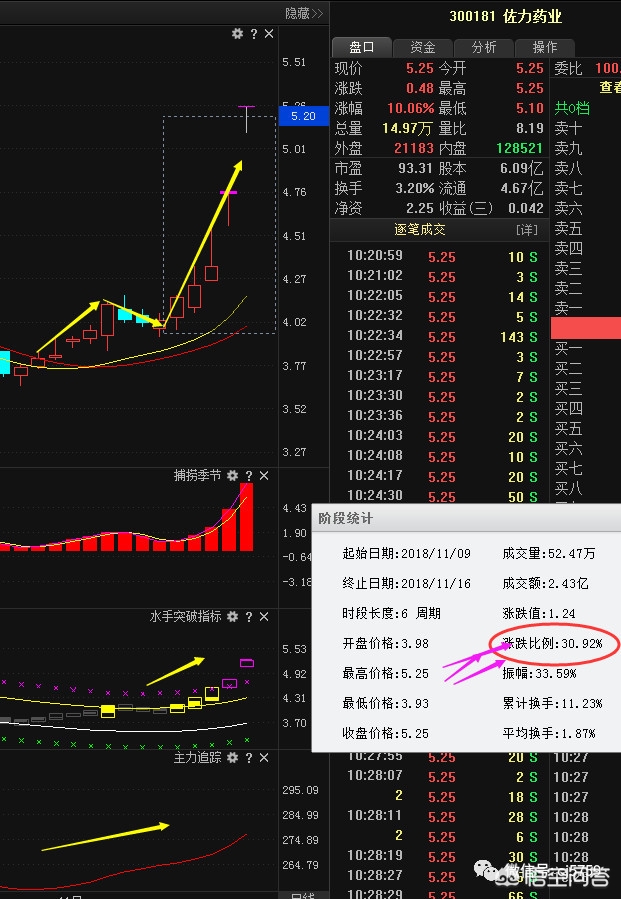Viewport: 621px width, 899px height.
Task: Open settings gear of main K-line chart
Action: click(x=237, y=34)
